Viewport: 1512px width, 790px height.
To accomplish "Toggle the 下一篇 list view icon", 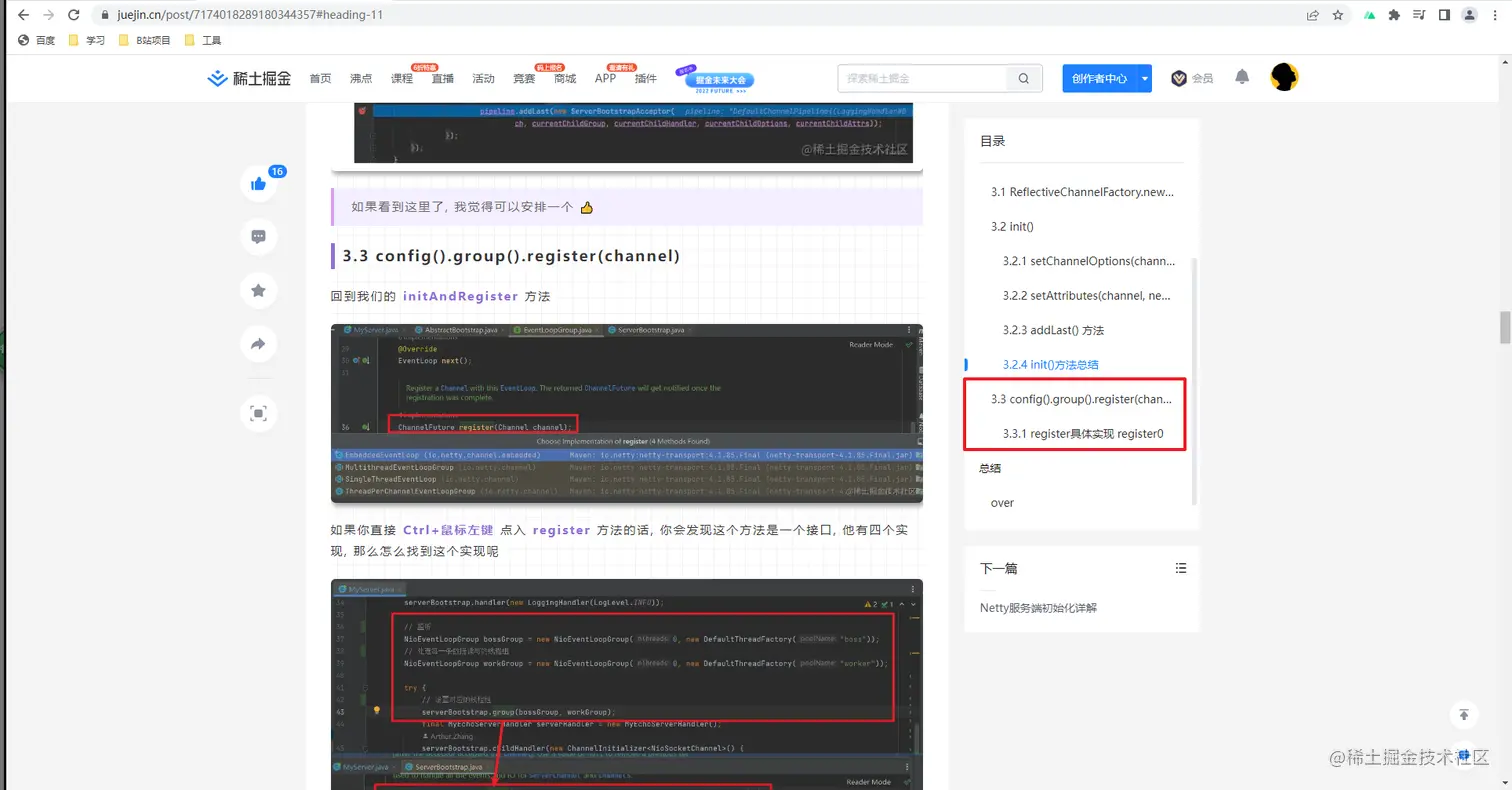I will pos(1181,568).
